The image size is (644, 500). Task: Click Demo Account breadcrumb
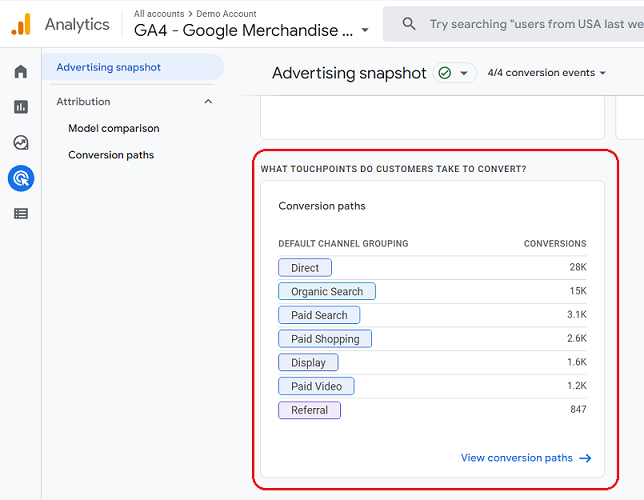(226, 14)
